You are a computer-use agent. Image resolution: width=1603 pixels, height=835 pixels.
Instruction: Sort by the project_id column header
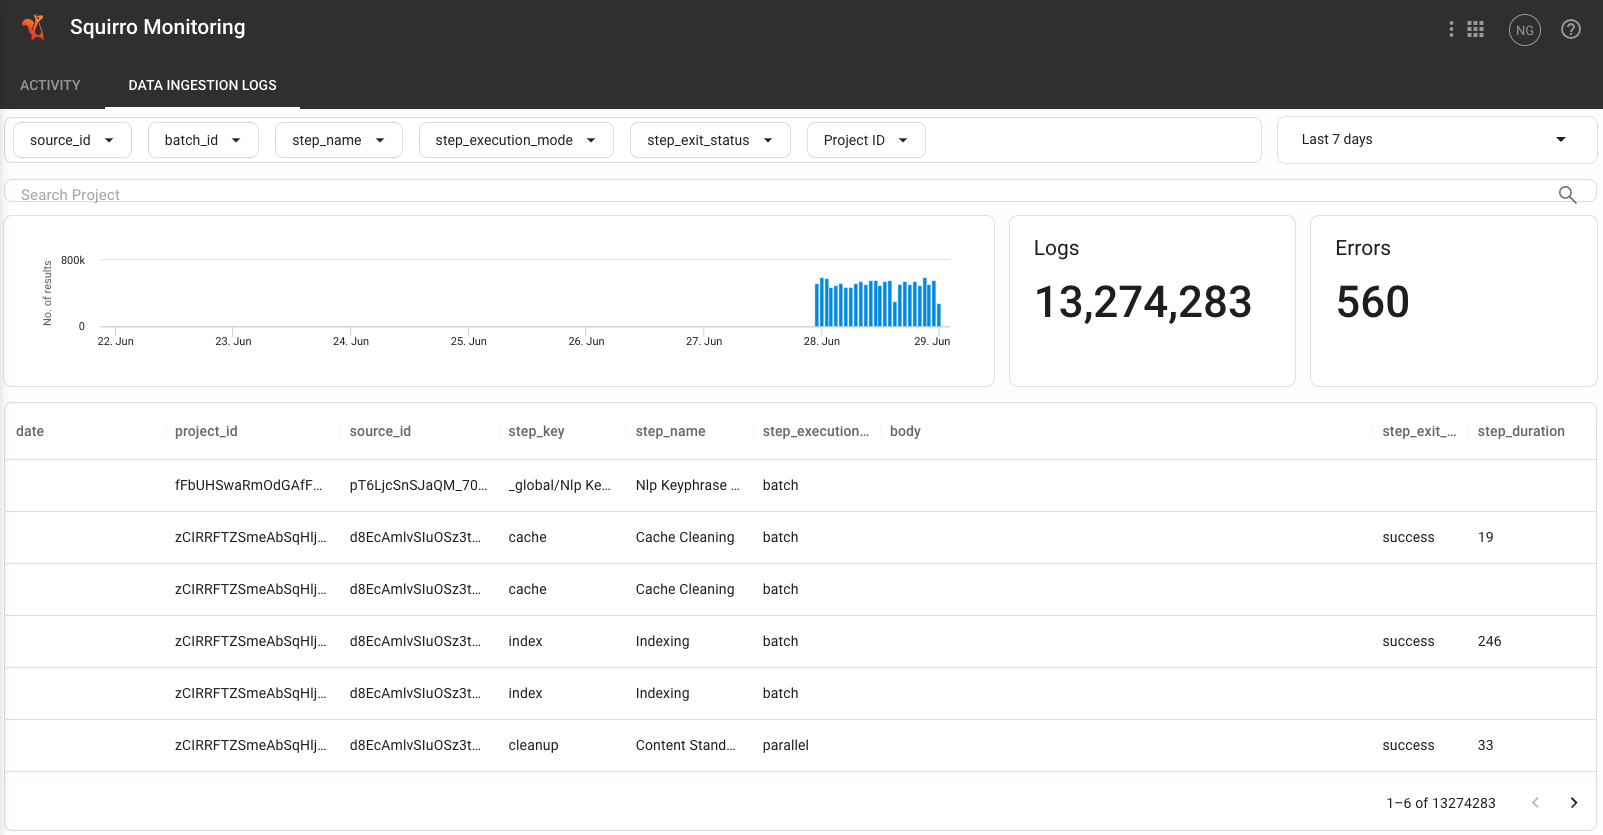coord(206,431)
